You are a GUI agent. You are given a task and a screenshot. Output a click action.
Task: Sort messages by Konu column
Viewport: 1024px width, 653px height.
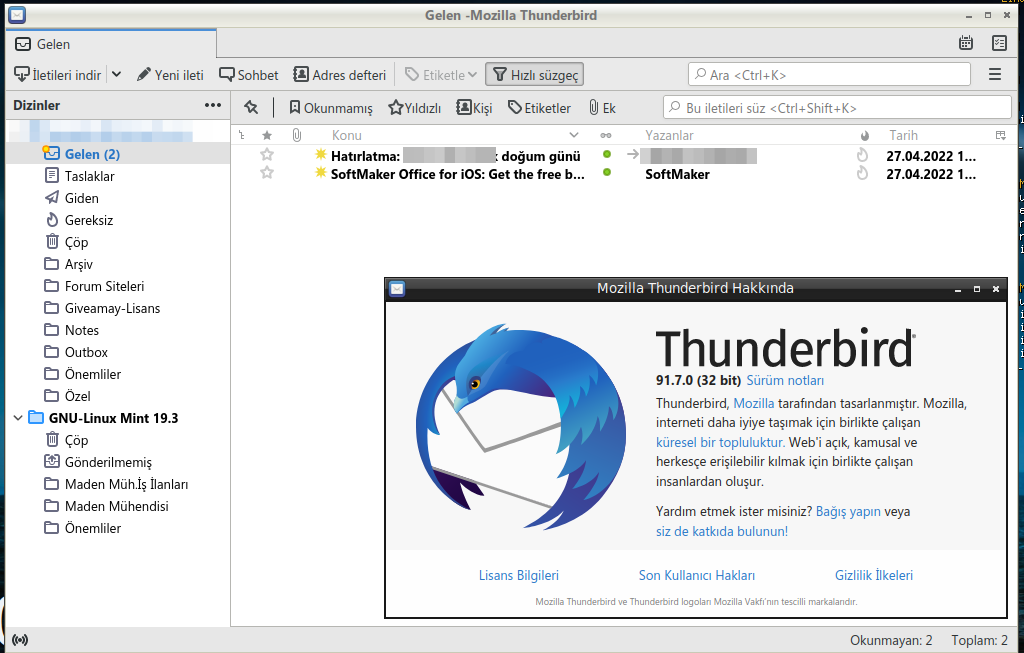454,135
